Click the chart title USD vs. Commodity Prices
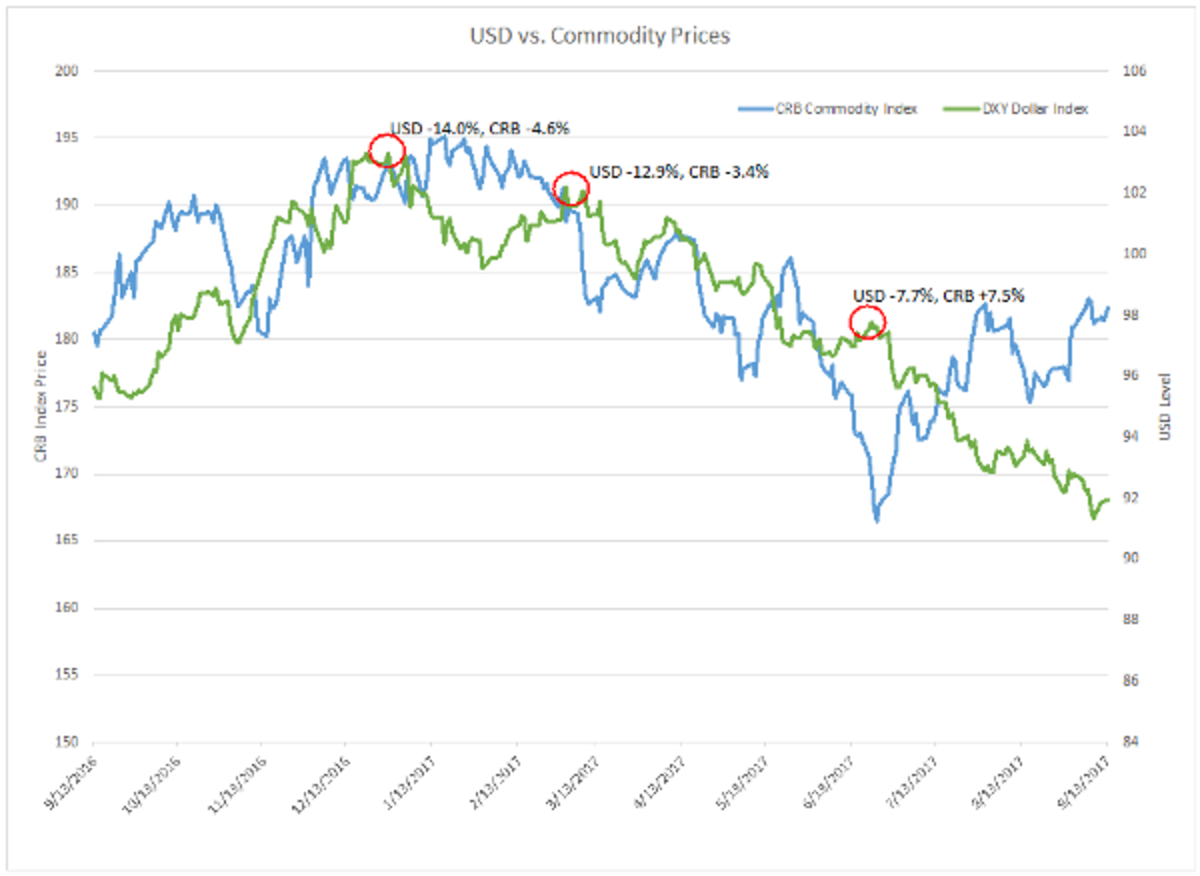The height and width of the screenshot is (876, 1200). [600, 37]
